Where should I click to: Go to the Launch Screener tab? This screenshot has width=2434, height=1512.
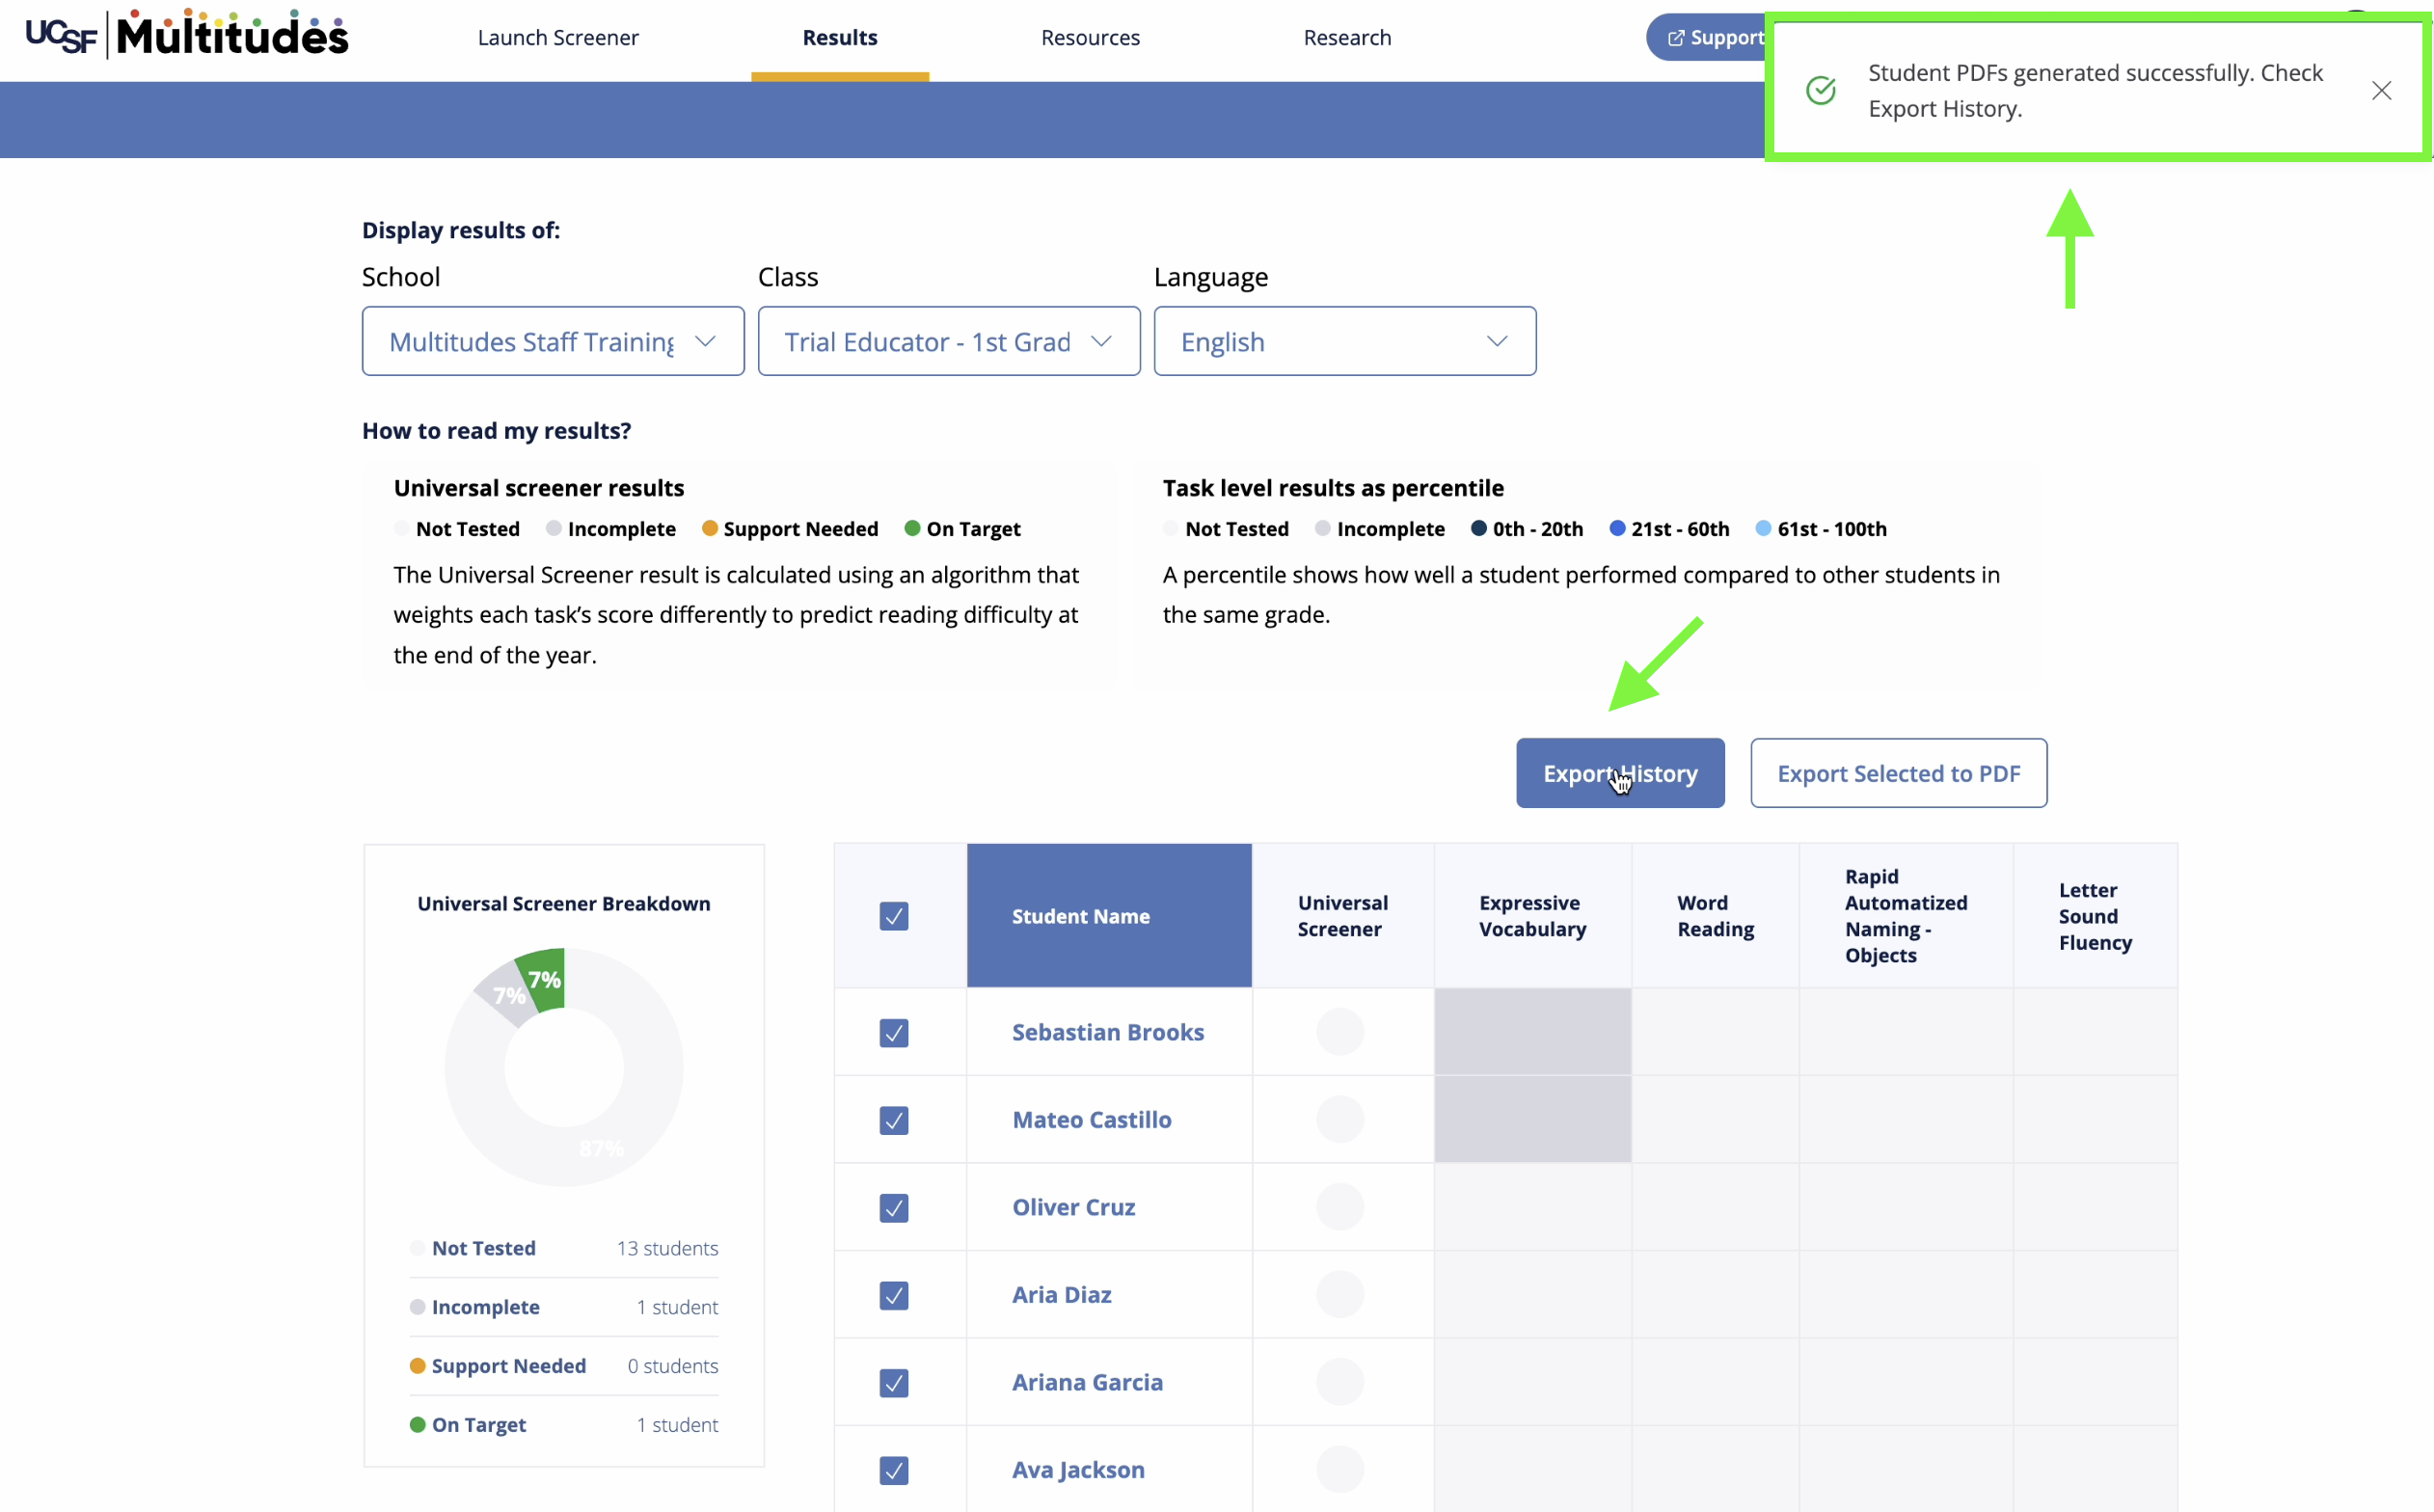(x=558, y=38)
